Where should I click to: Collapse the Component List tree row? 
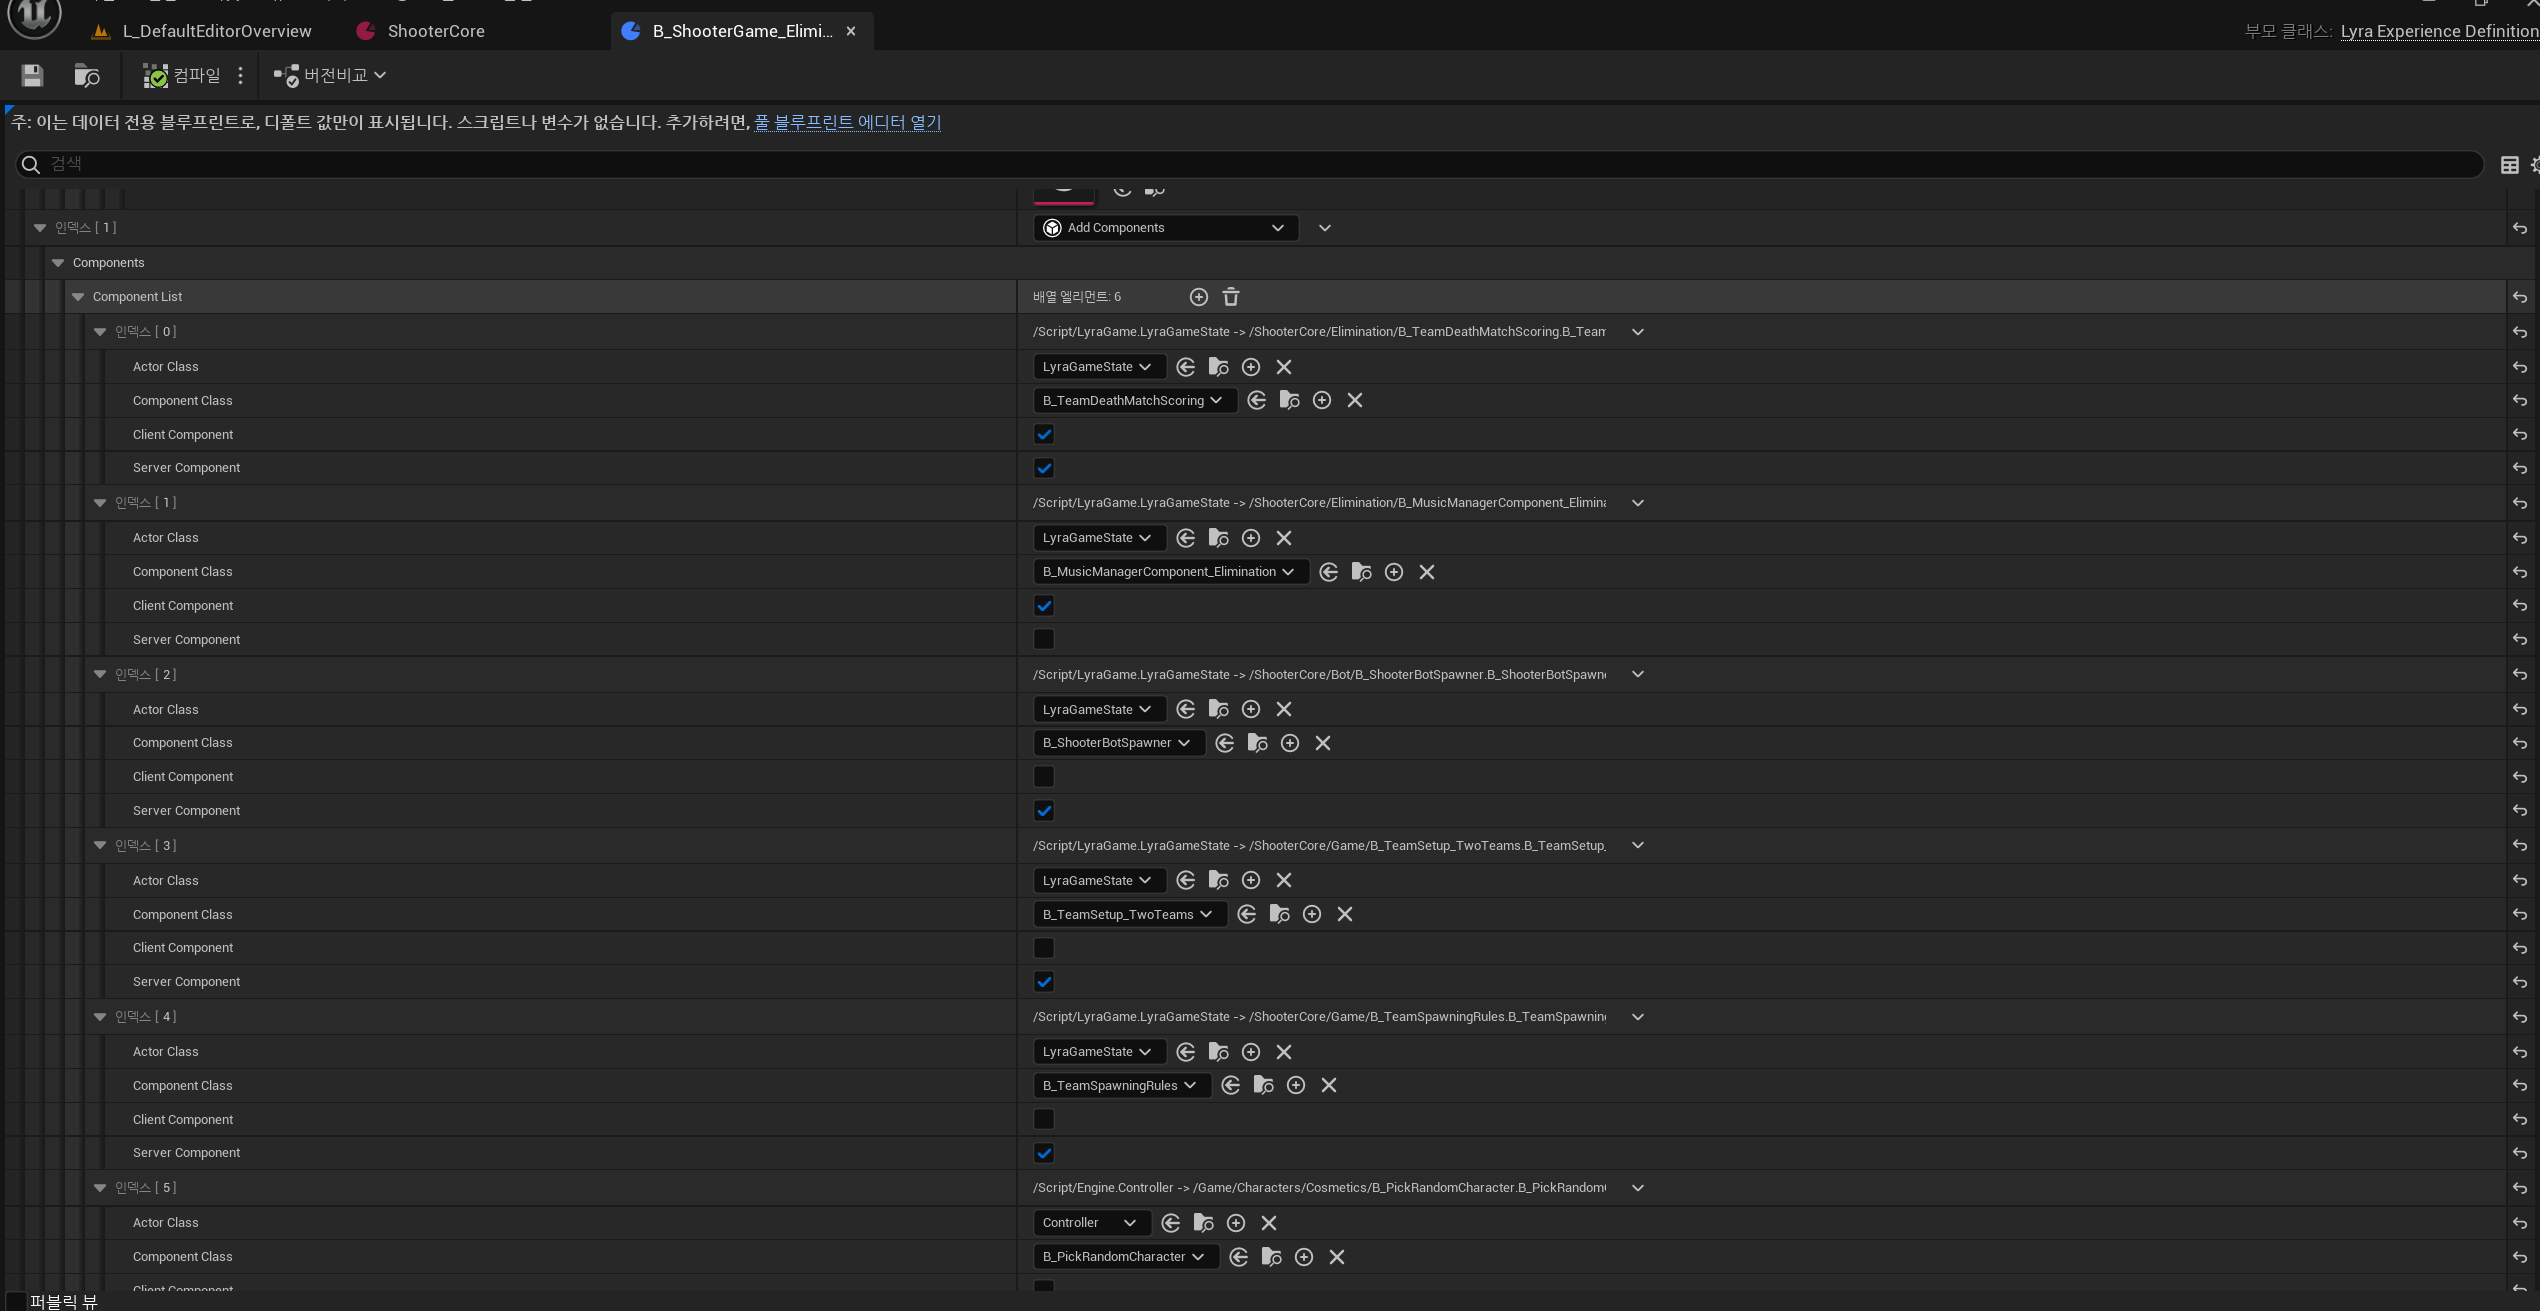78,297
